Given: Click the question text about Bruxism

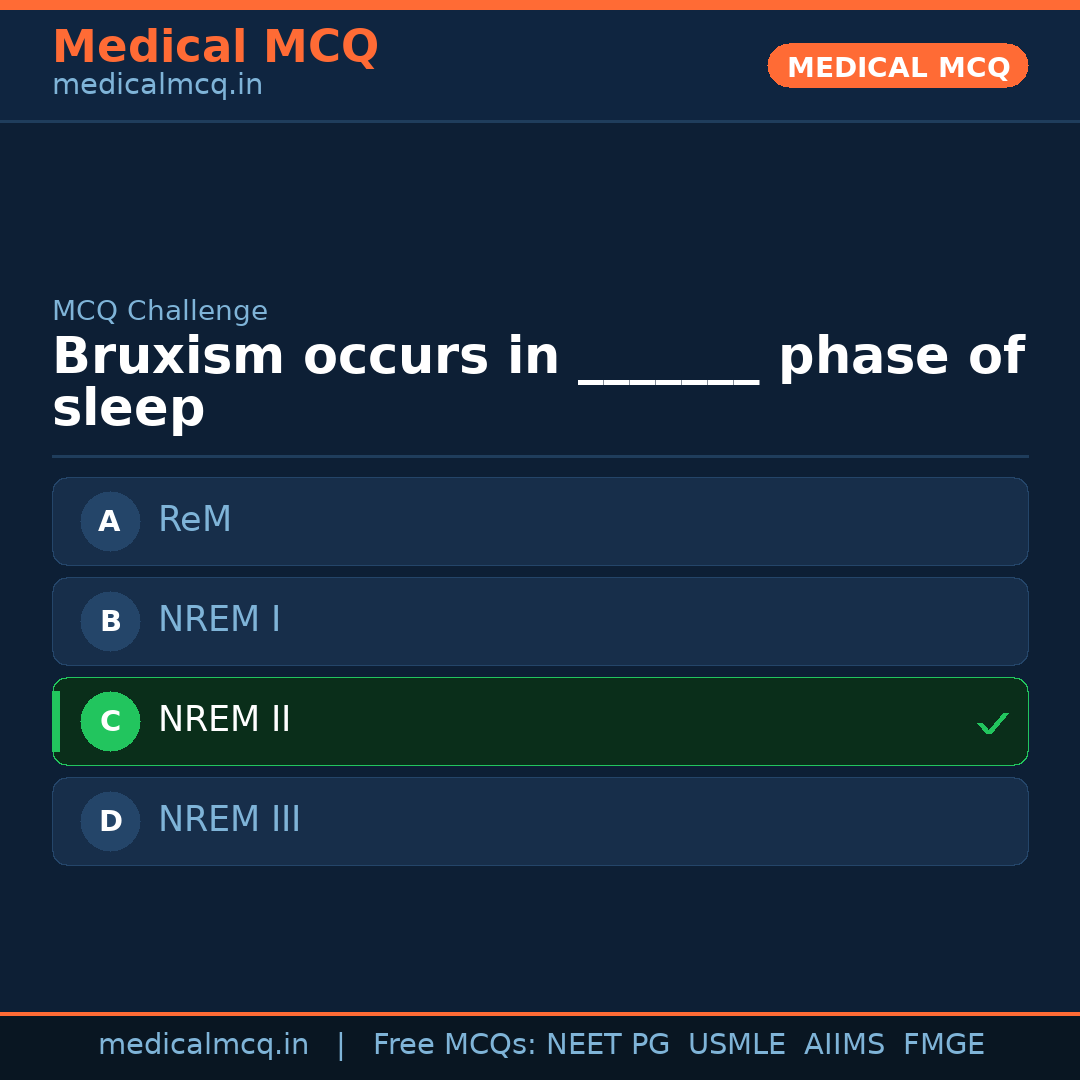Looking at the screenshot, I should point(540,380).
